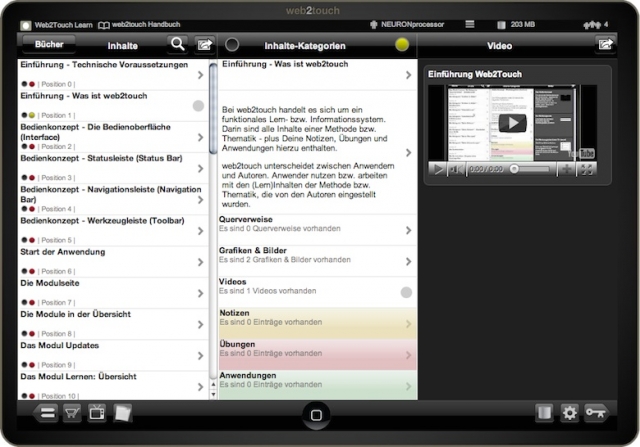Viewport: 640px width, 447px height.
Task: Open settings gear in bottom toolbar
Action: 569,413
